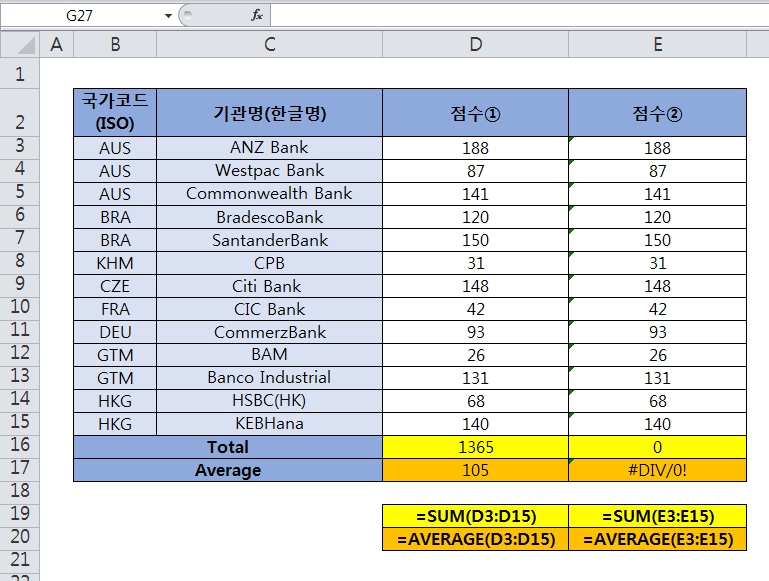Image resolution: width=769 pixels, height=581 pixels.
Task: Select row 19 header
Action: [20, 514]
